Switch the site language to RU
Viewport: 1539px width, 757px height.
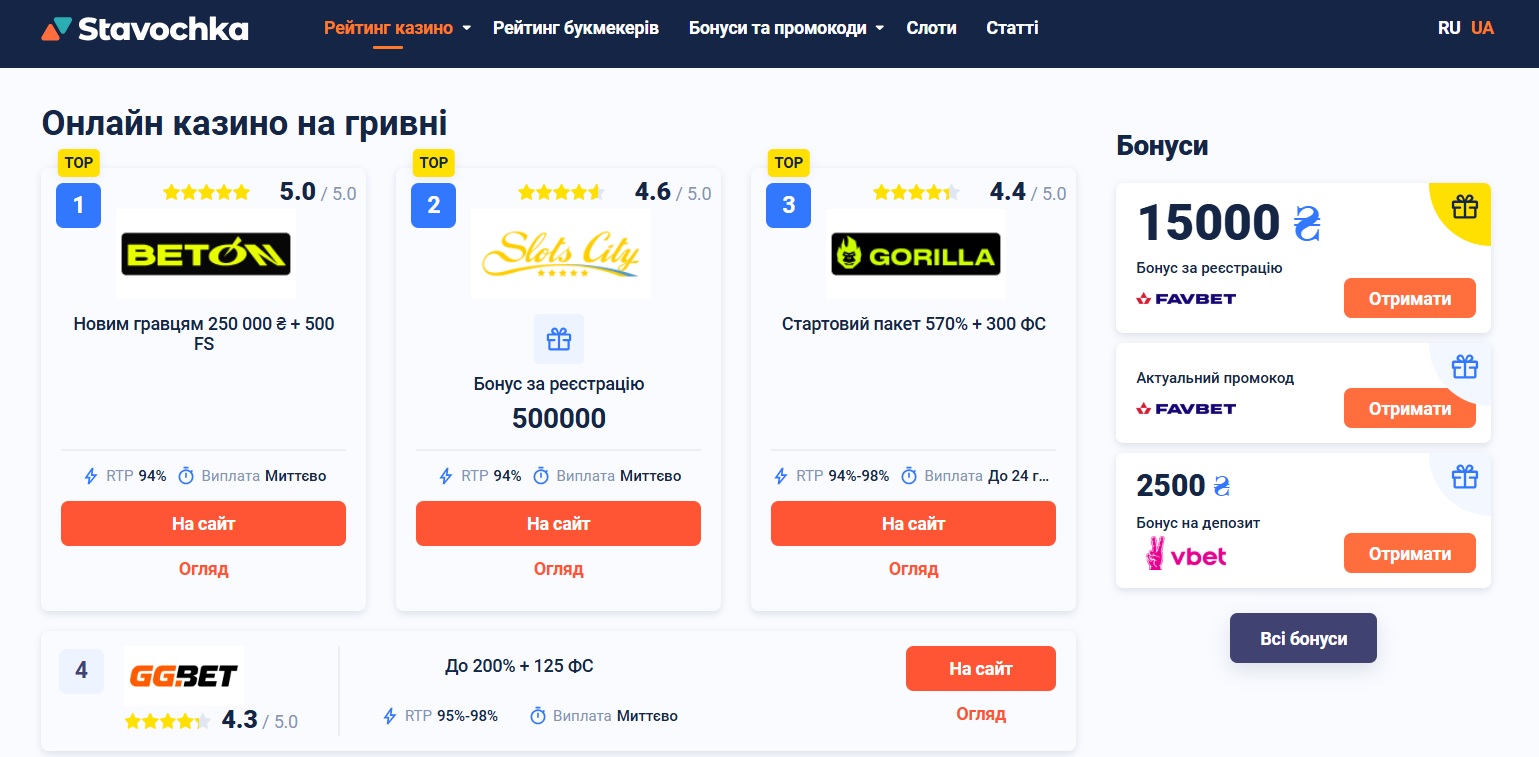(1449, 28)
